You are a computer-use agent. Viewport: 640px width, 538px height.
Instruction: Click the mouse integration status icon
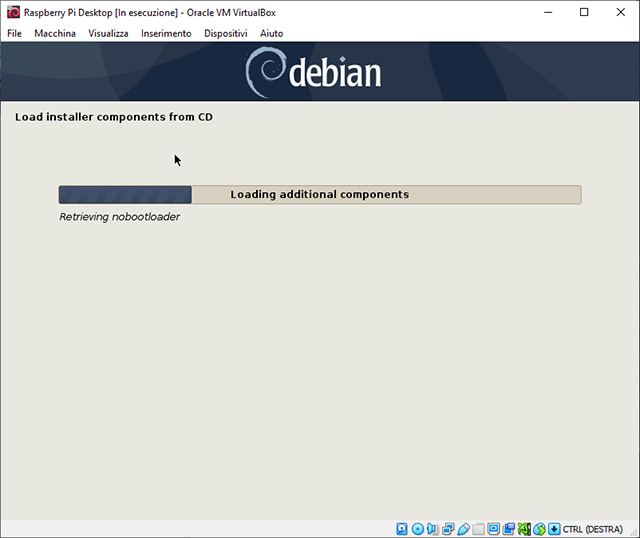539,528
